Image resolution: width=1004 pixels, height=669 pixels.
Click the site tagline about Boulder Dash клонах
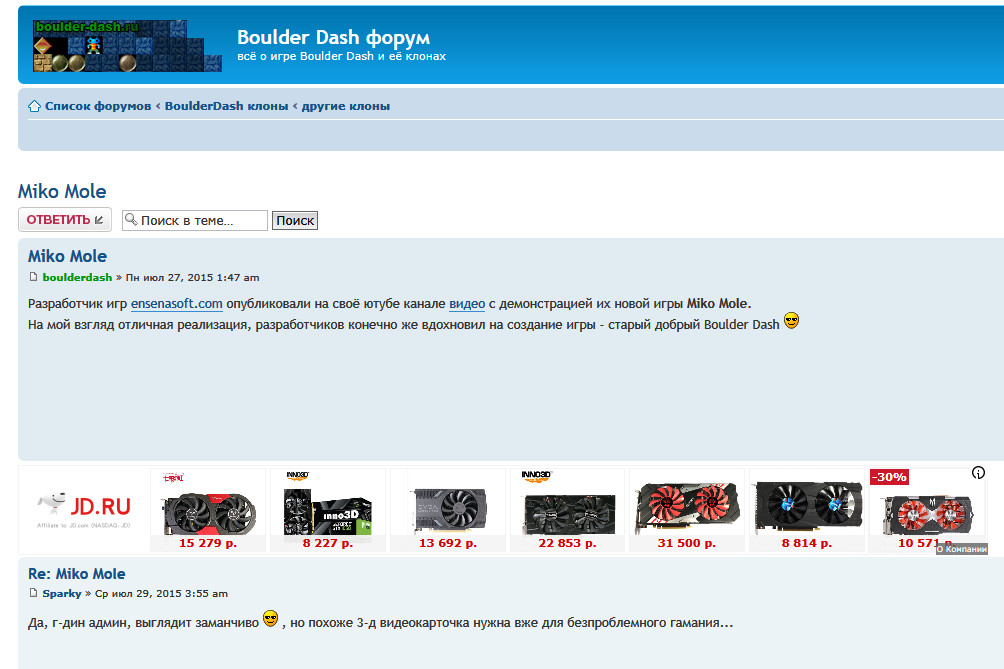341,56
